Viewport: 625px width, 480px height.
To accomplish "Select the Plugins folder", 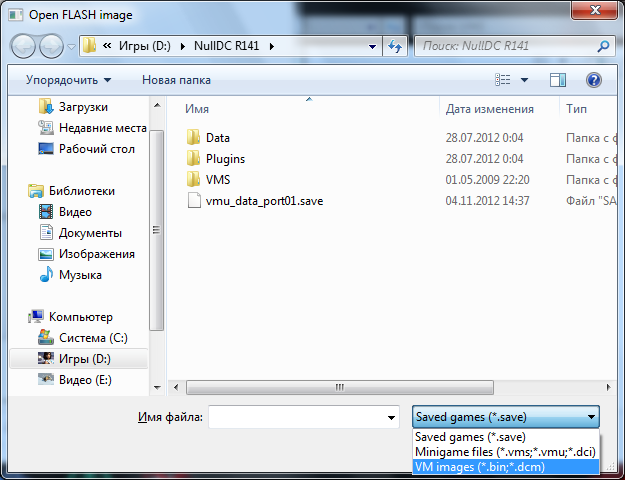I will pyautogui.click(x=224, y=159).
